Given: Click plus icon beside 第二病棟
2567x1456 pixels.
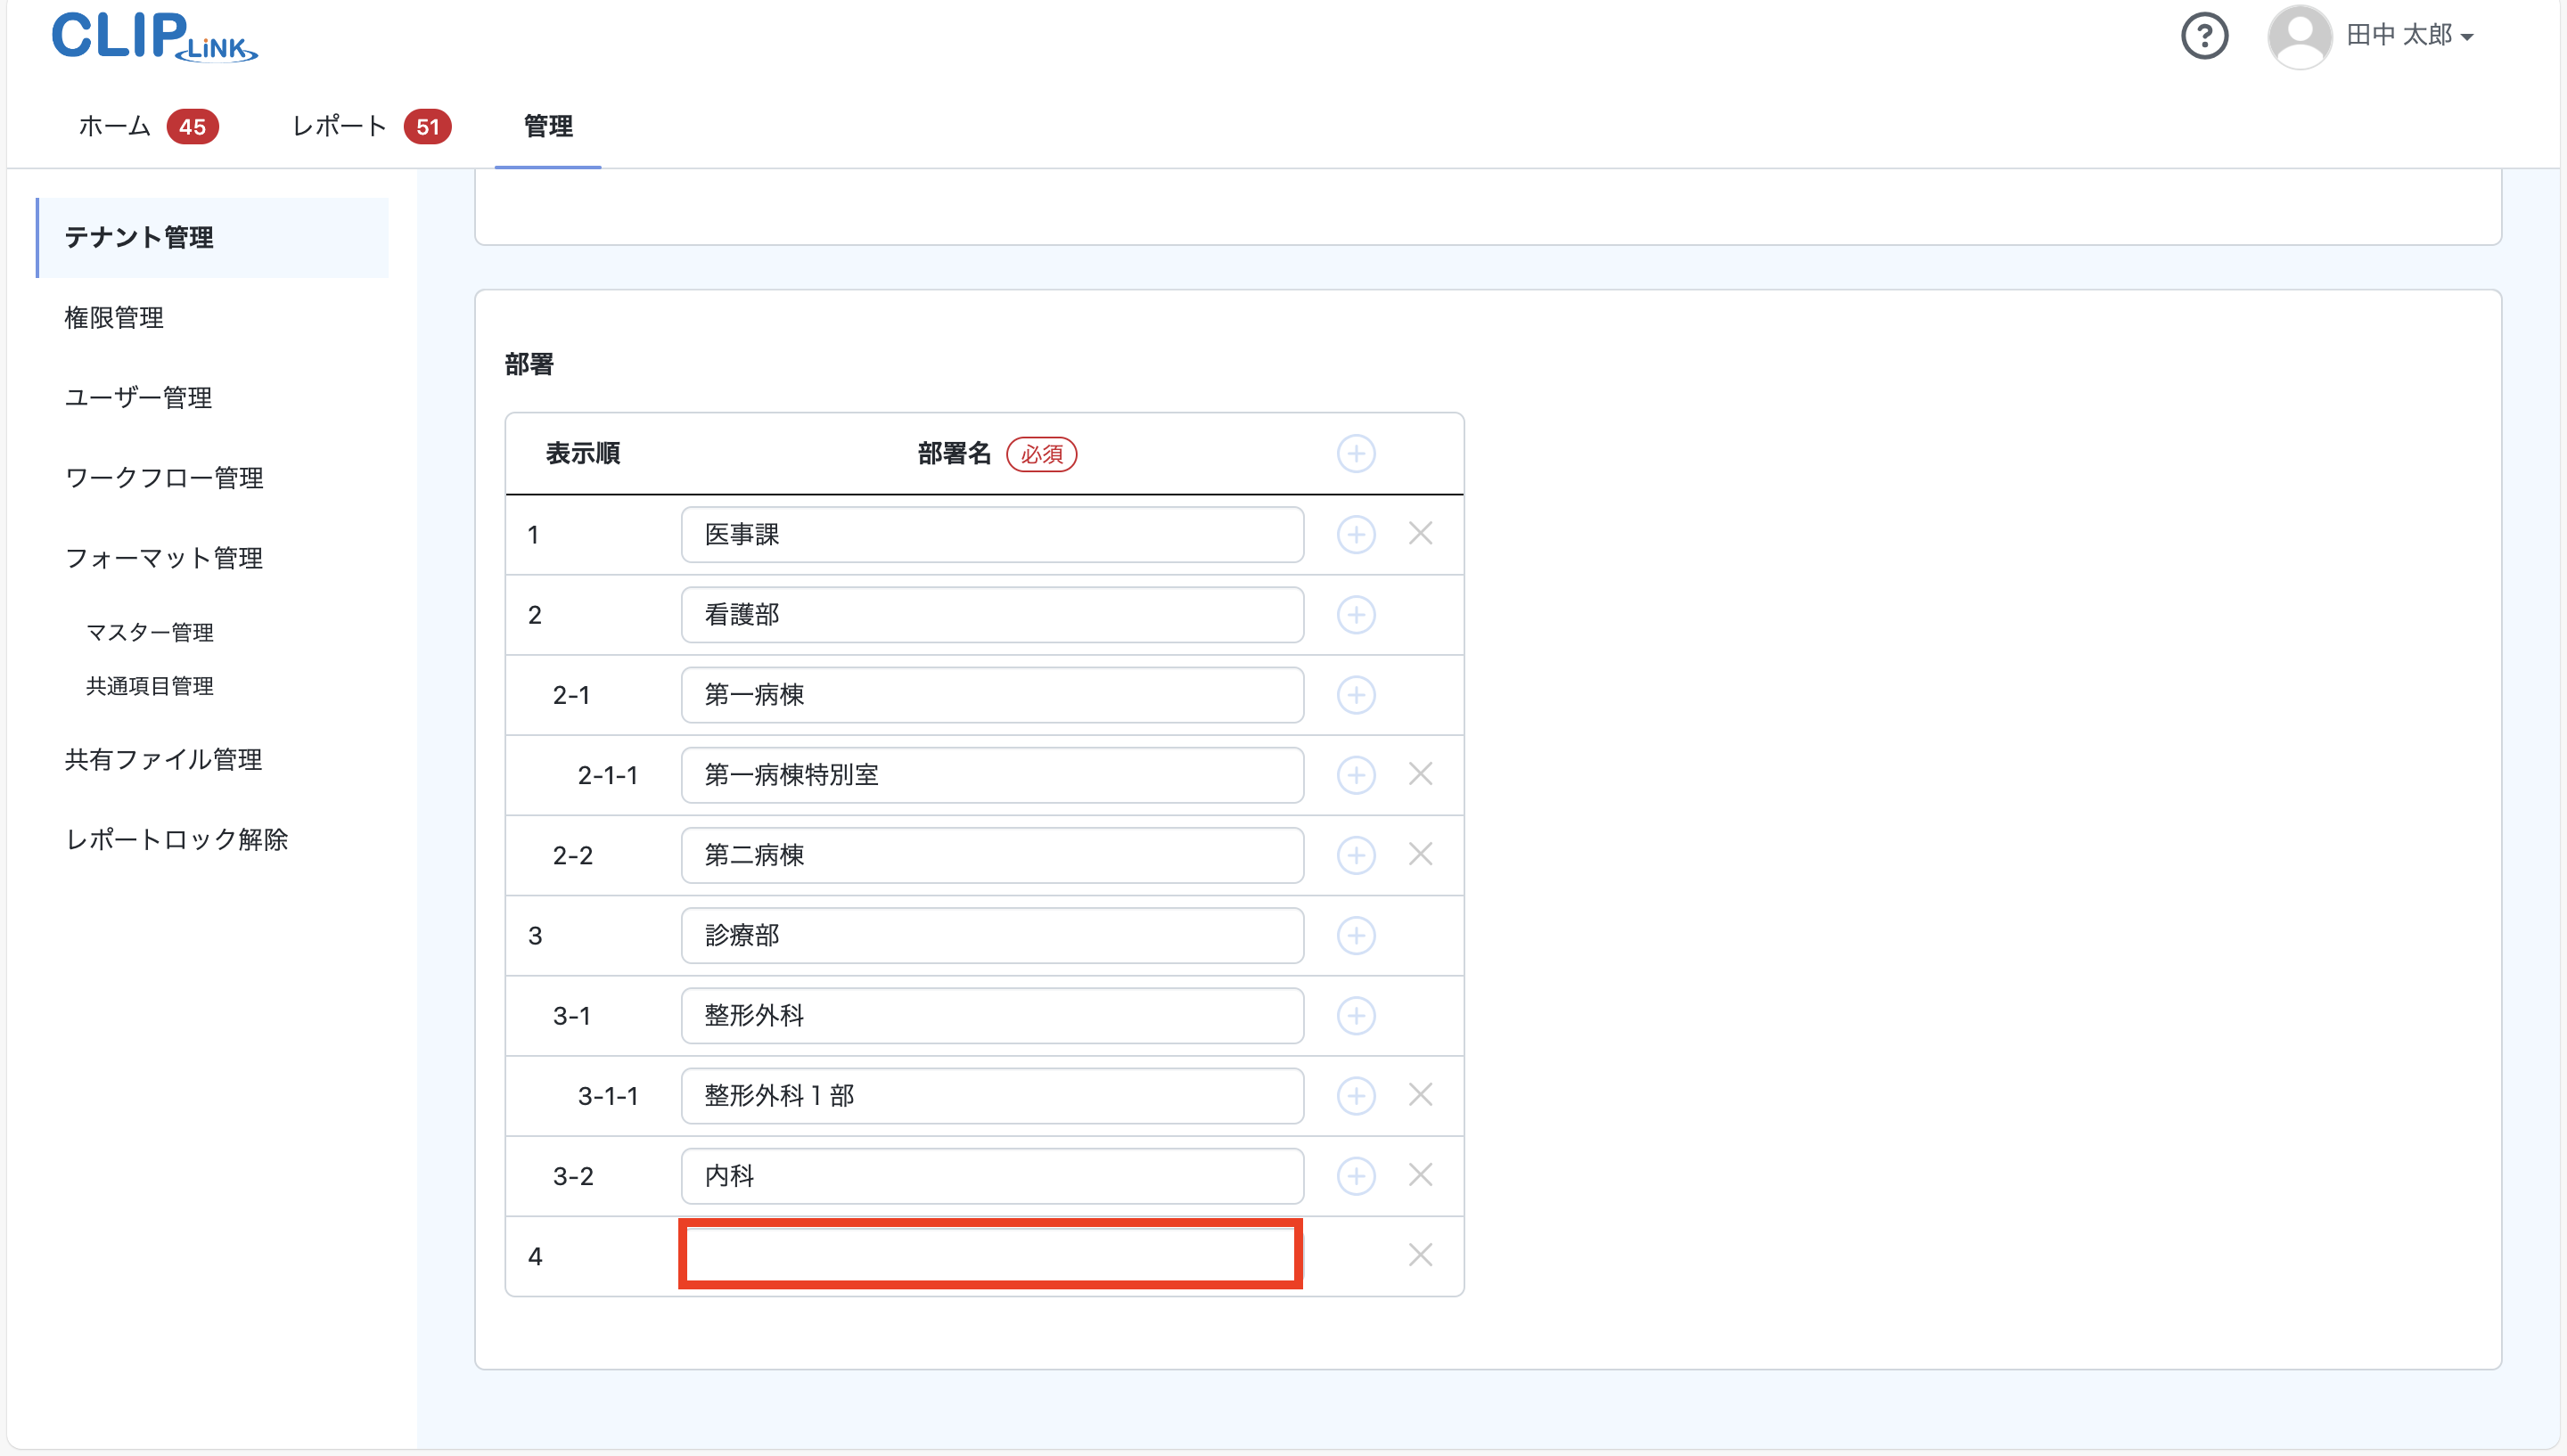Looking at the screenshot, I should 1356,855.
